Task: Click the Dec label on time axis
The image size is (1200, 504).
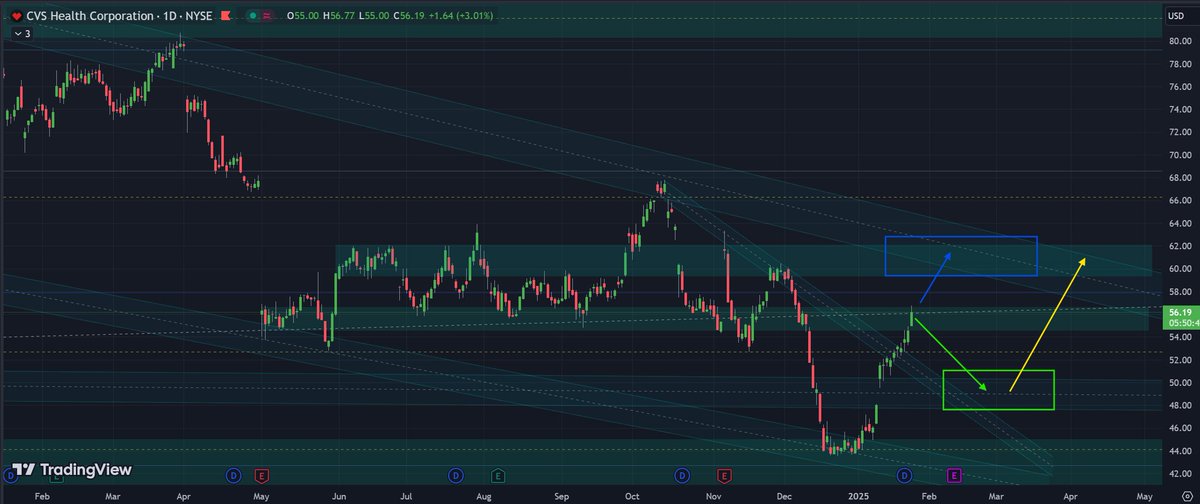Action: pyautogui.click(x=784, y=495)
